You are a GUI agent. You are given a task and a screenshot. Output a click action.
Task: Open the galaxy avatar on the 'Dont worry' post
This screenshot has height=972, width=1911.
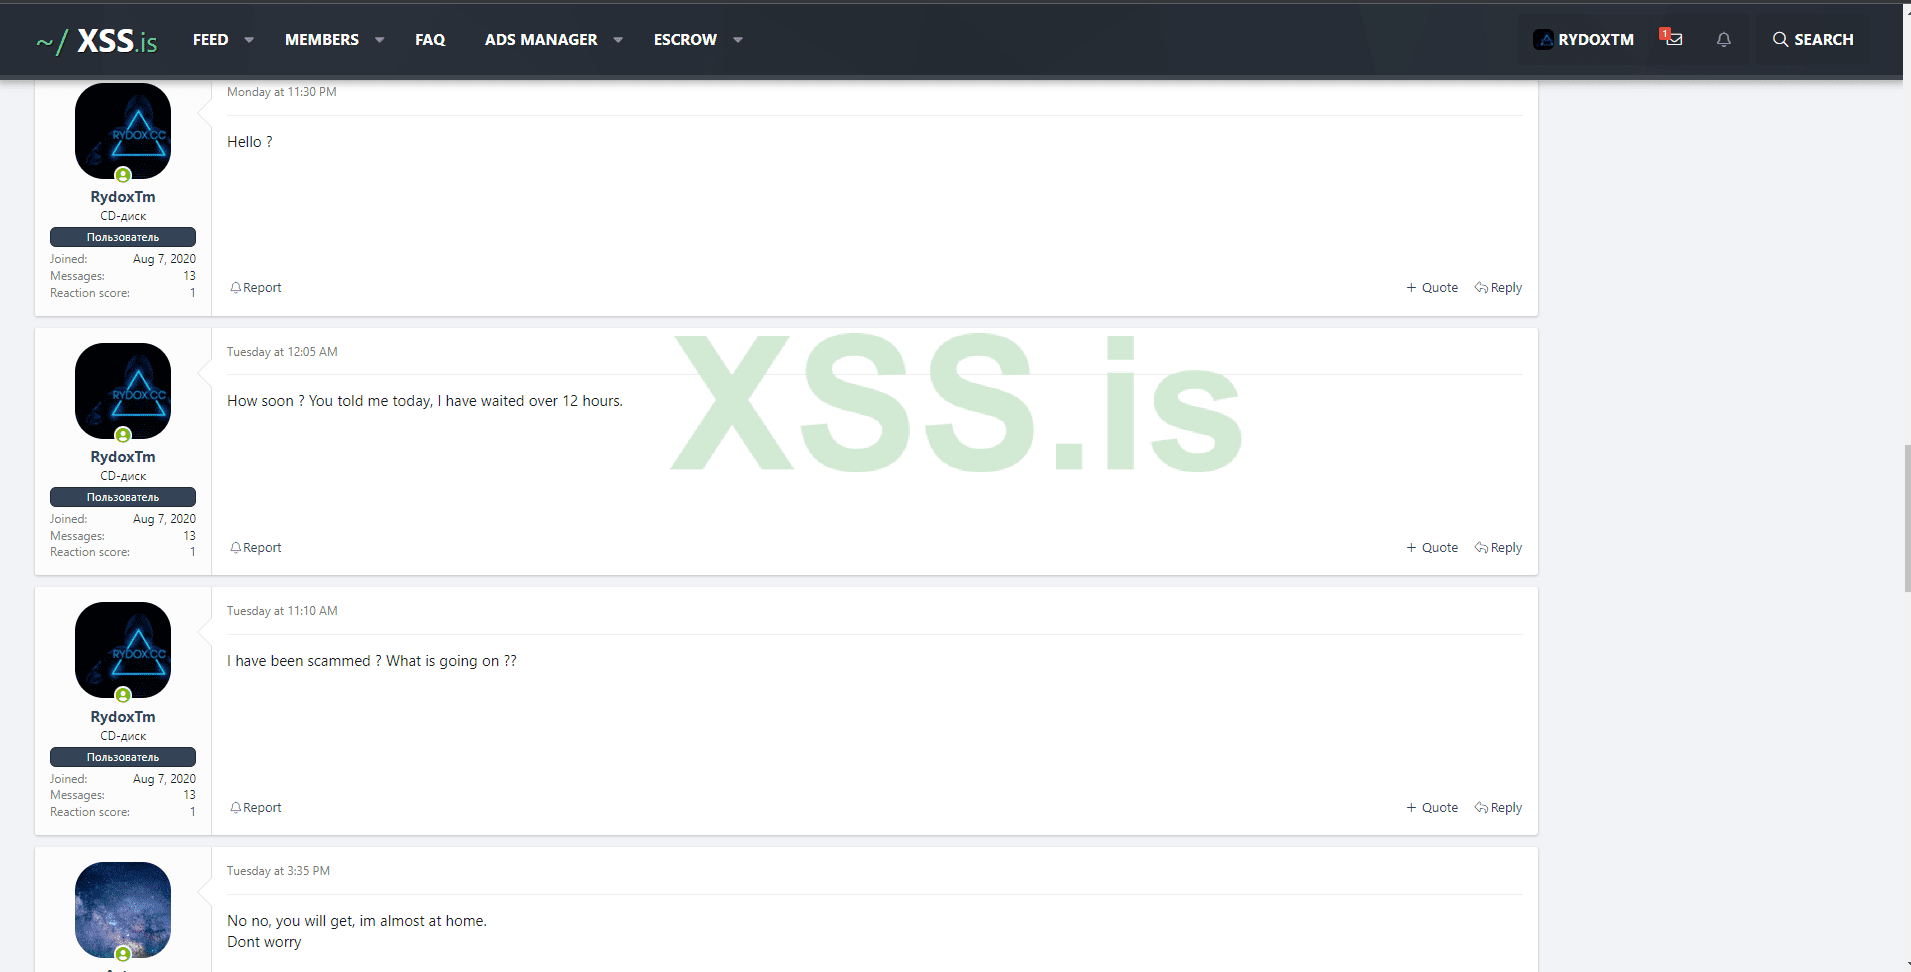[x=123, y=910]
